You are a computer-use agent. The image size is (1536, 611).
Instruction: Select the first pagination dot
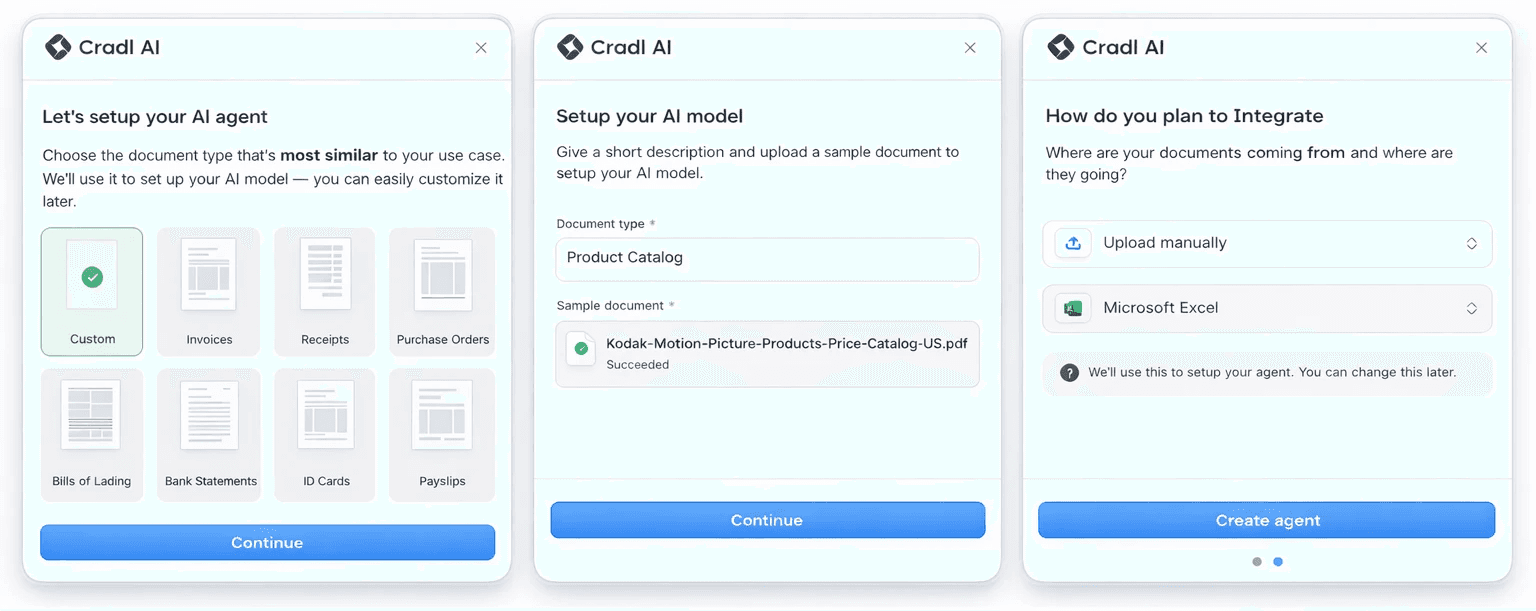[1257, 561]
